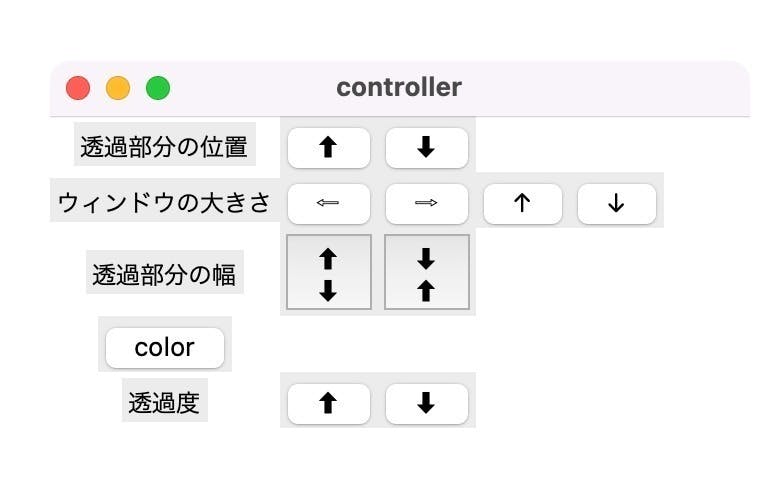Click the 透過部分の幅 label
Screen dimensions: 776x486
point(164,272)
